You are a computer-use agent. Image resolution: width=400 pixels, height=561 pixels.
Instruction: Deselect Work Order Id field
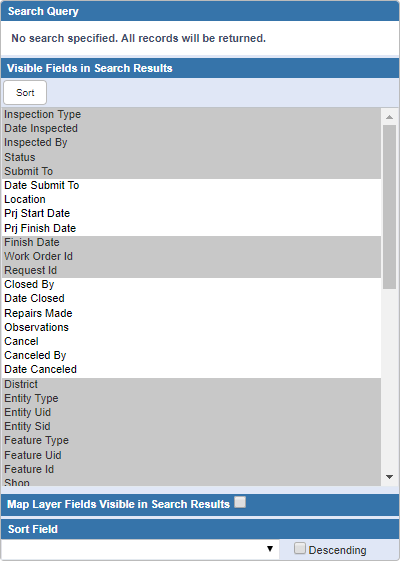[191, 257]
